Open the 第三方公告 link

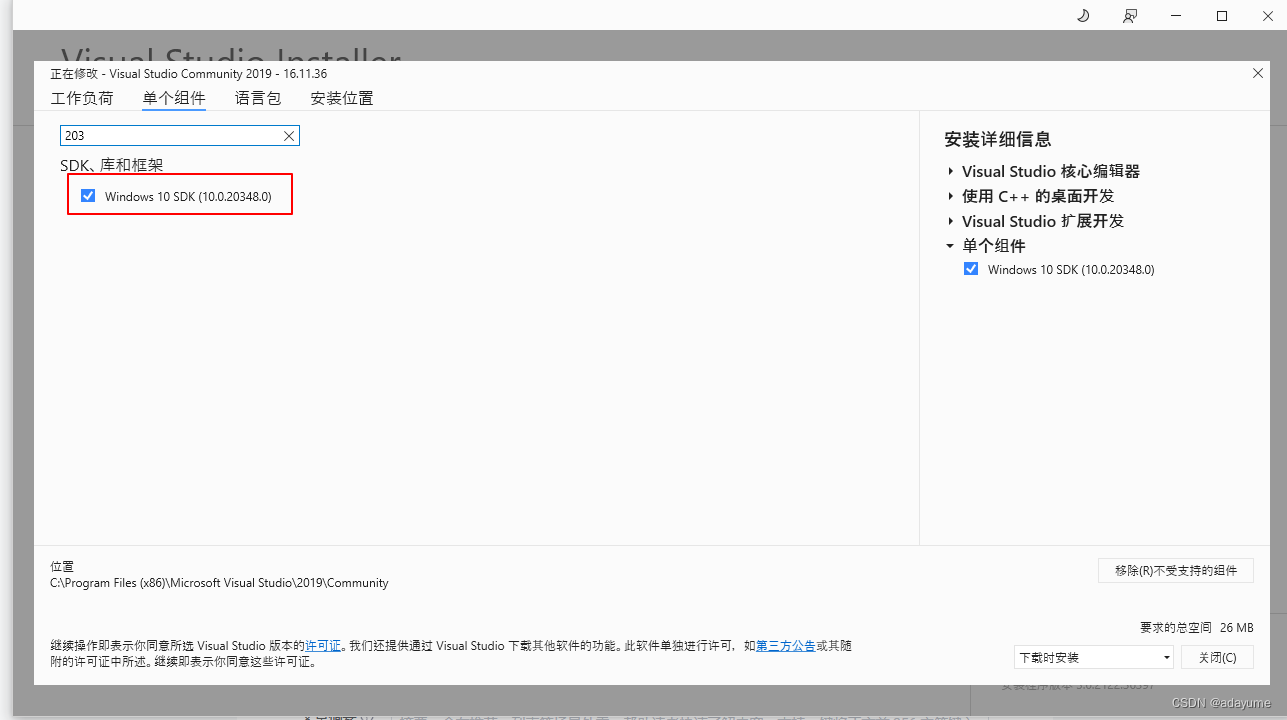point(785,645)
